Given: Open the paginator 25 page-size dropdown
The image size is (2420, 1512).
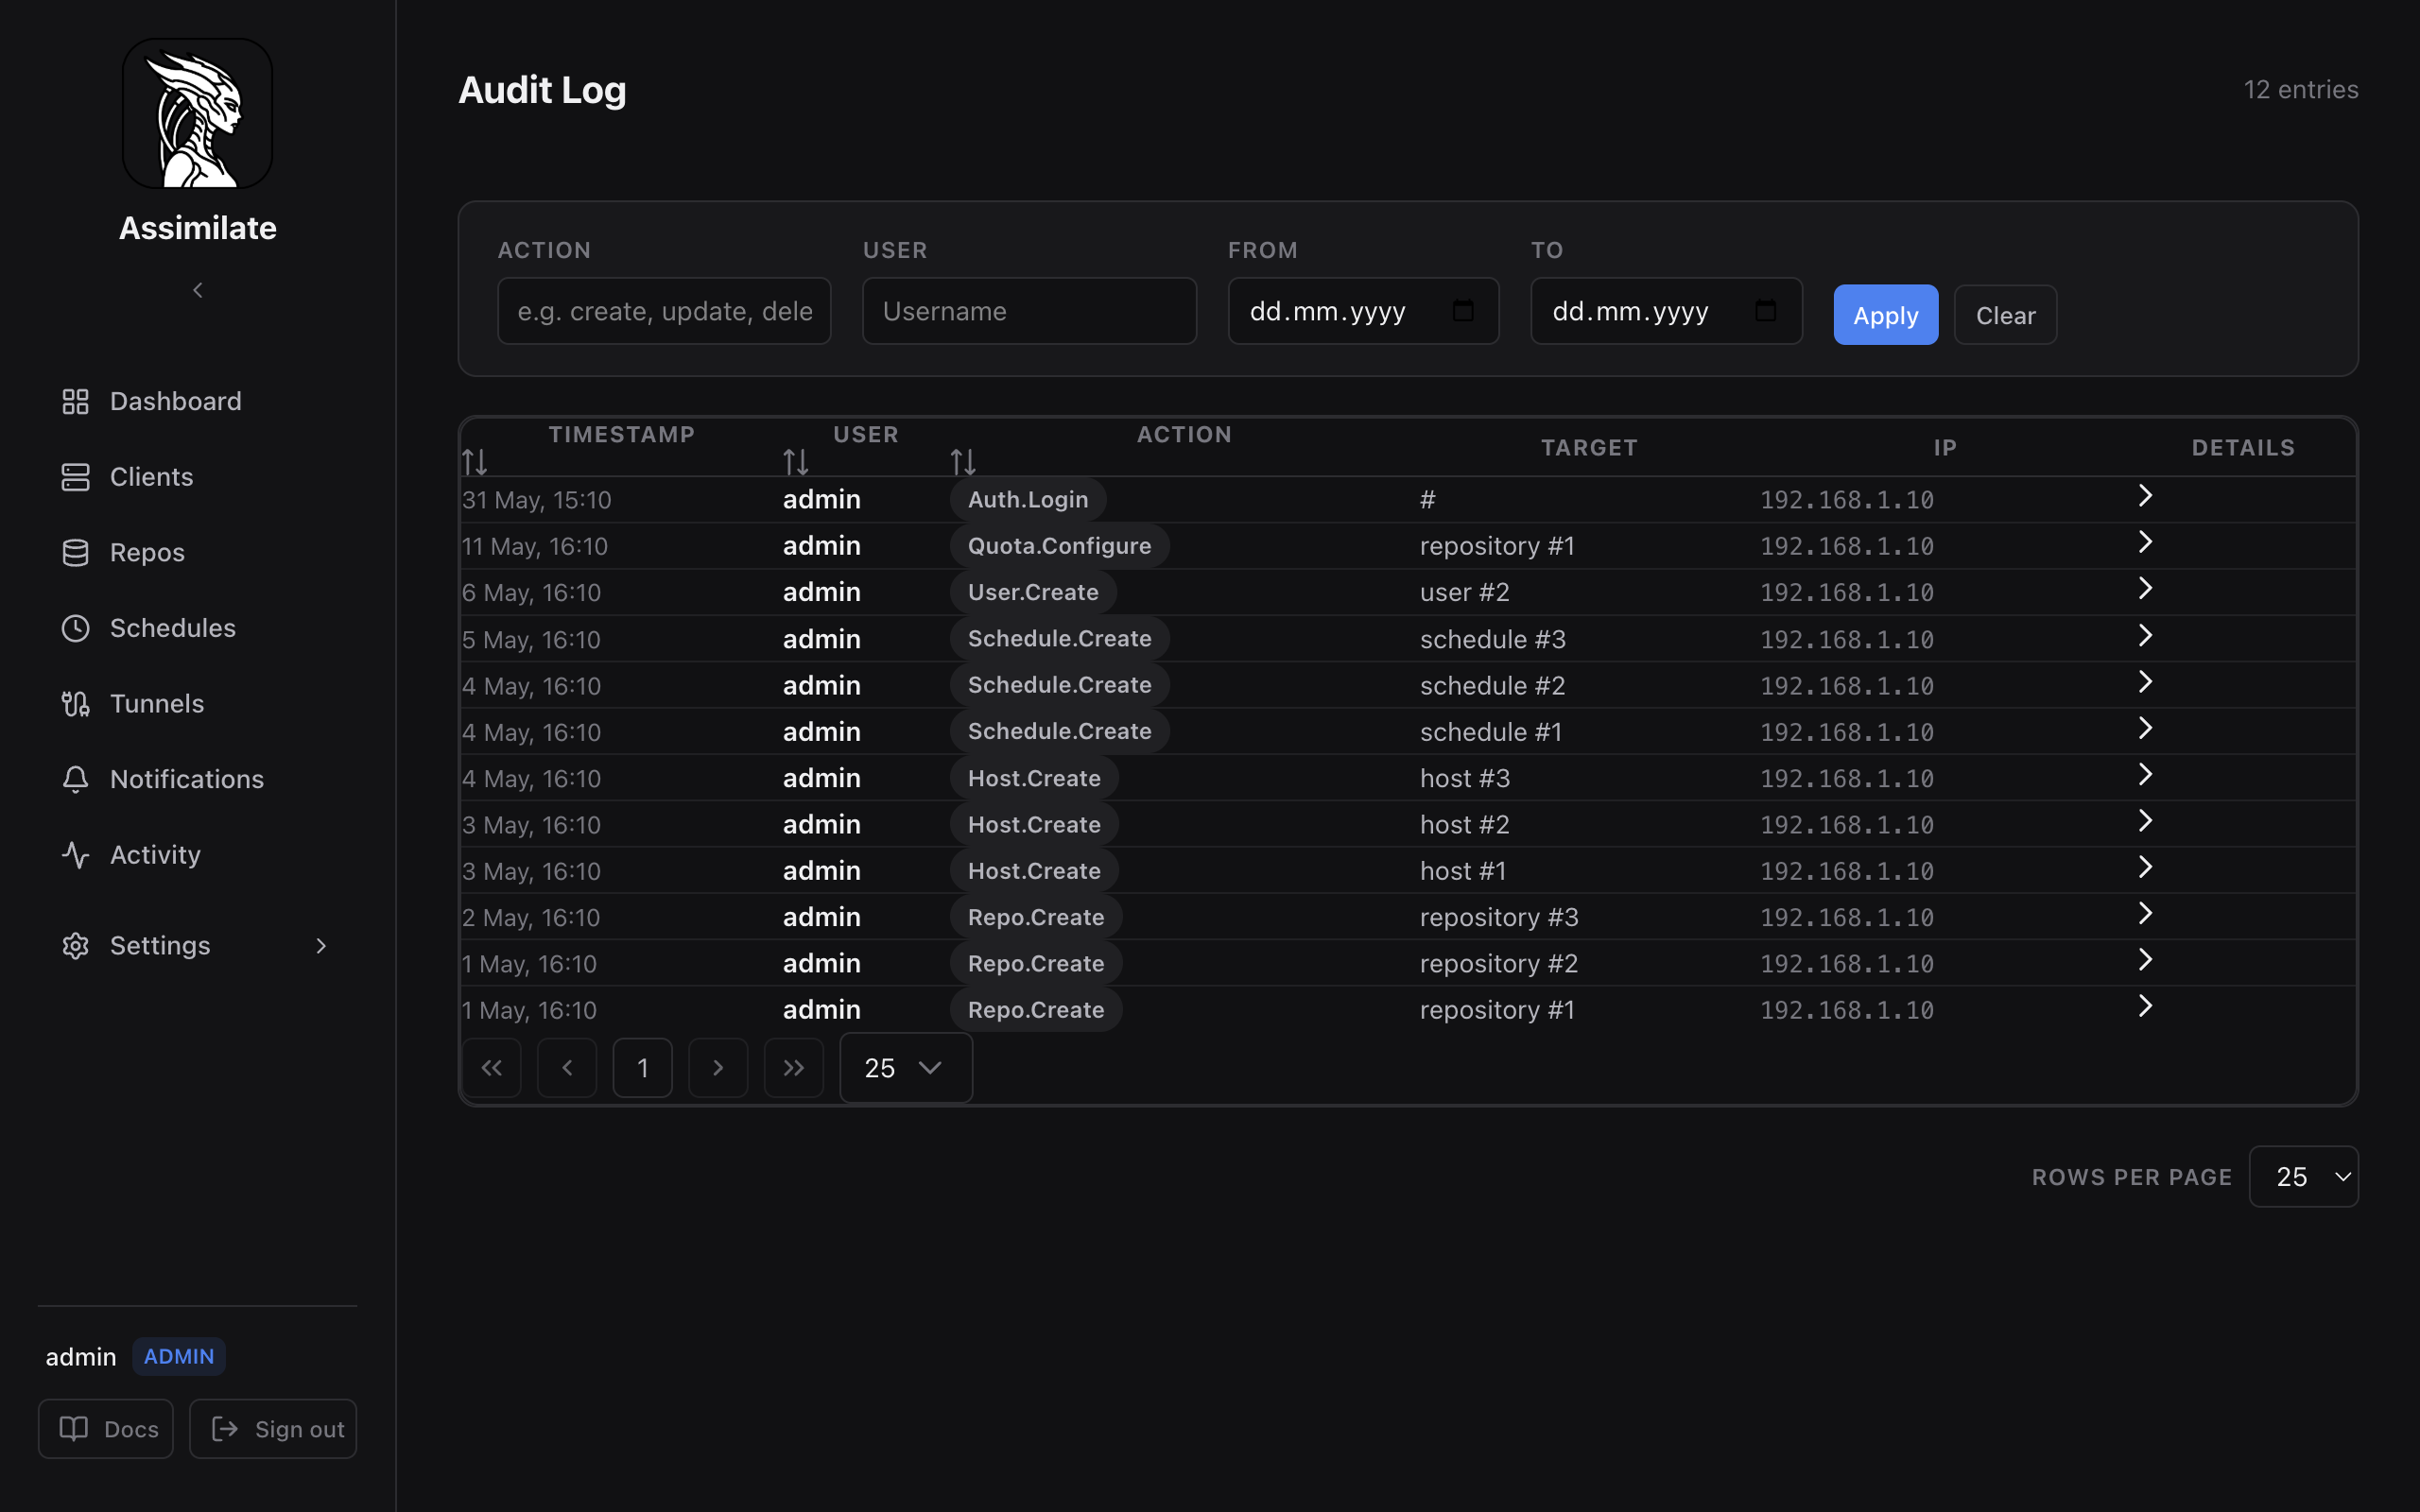Looking at the screenshot, I should coord(906,1068).
